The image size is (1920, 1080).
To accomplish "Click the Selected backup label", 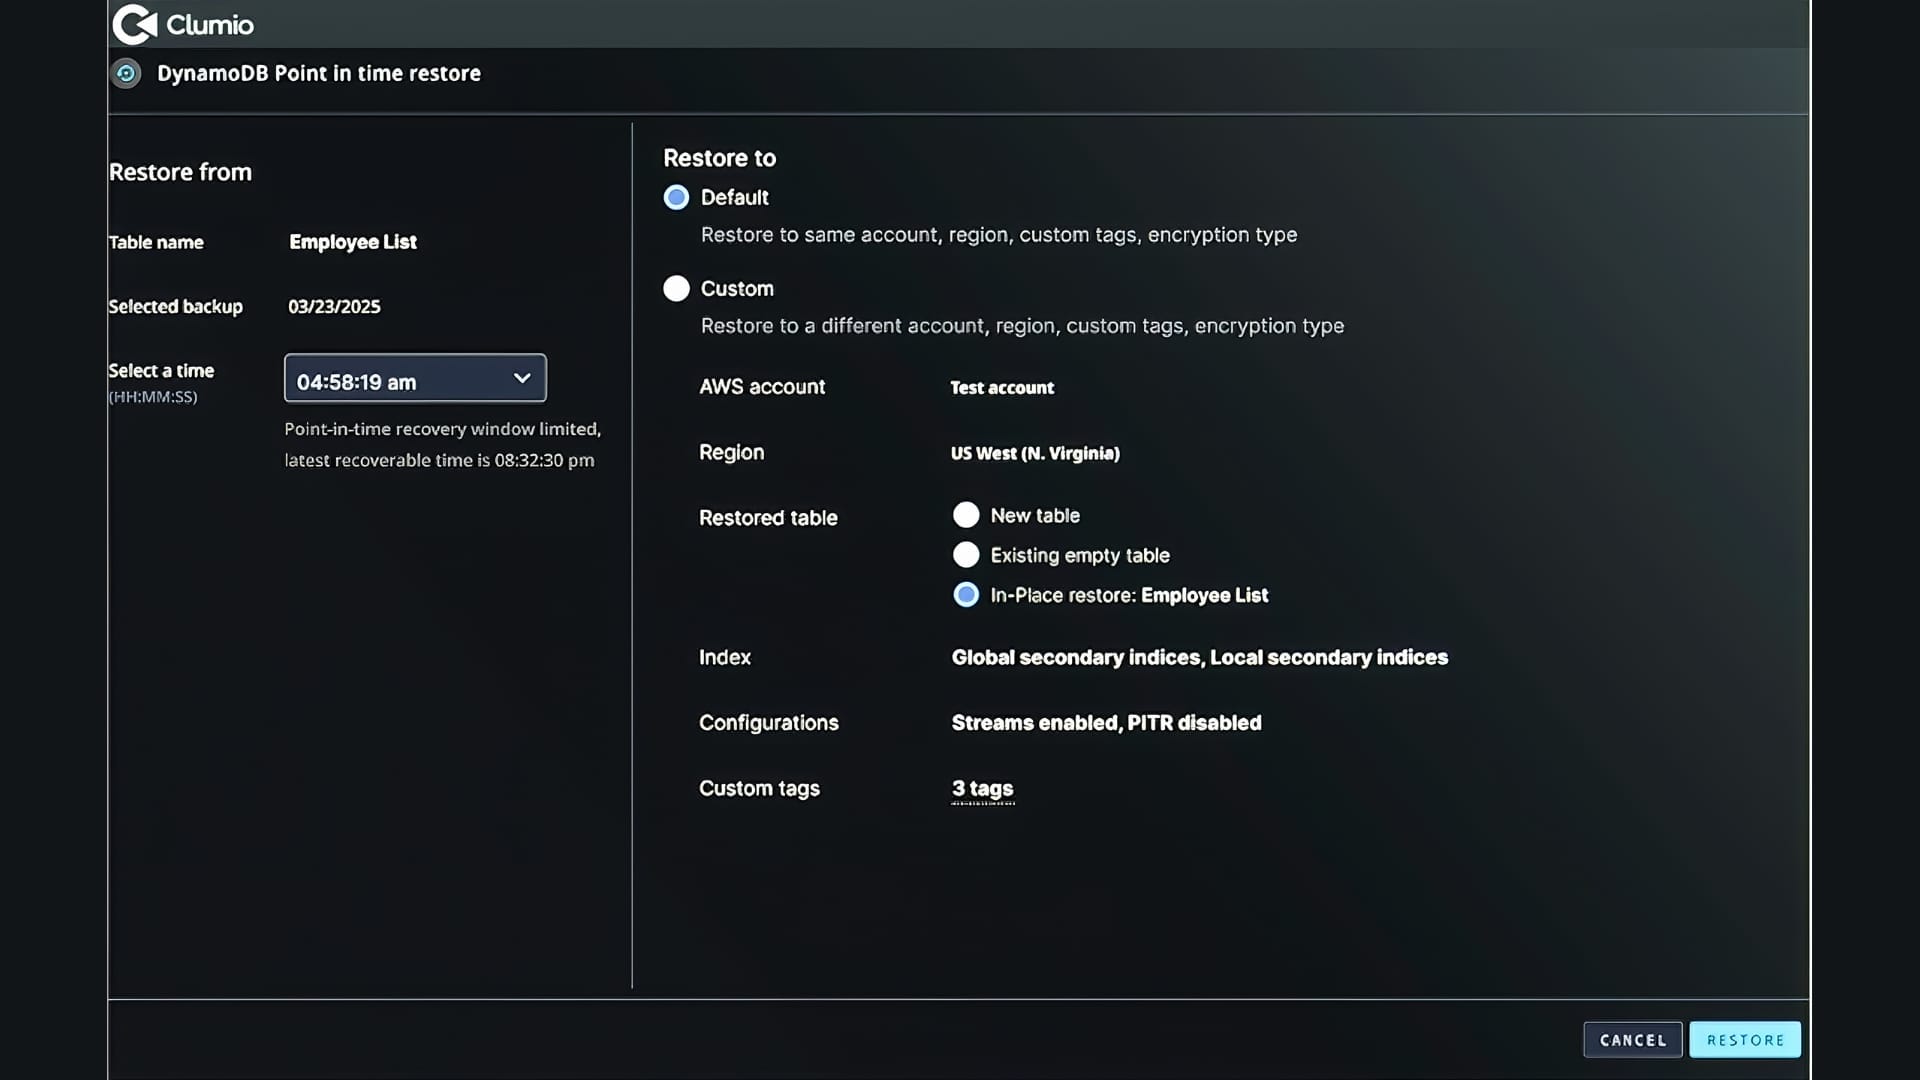I will 175,307.
